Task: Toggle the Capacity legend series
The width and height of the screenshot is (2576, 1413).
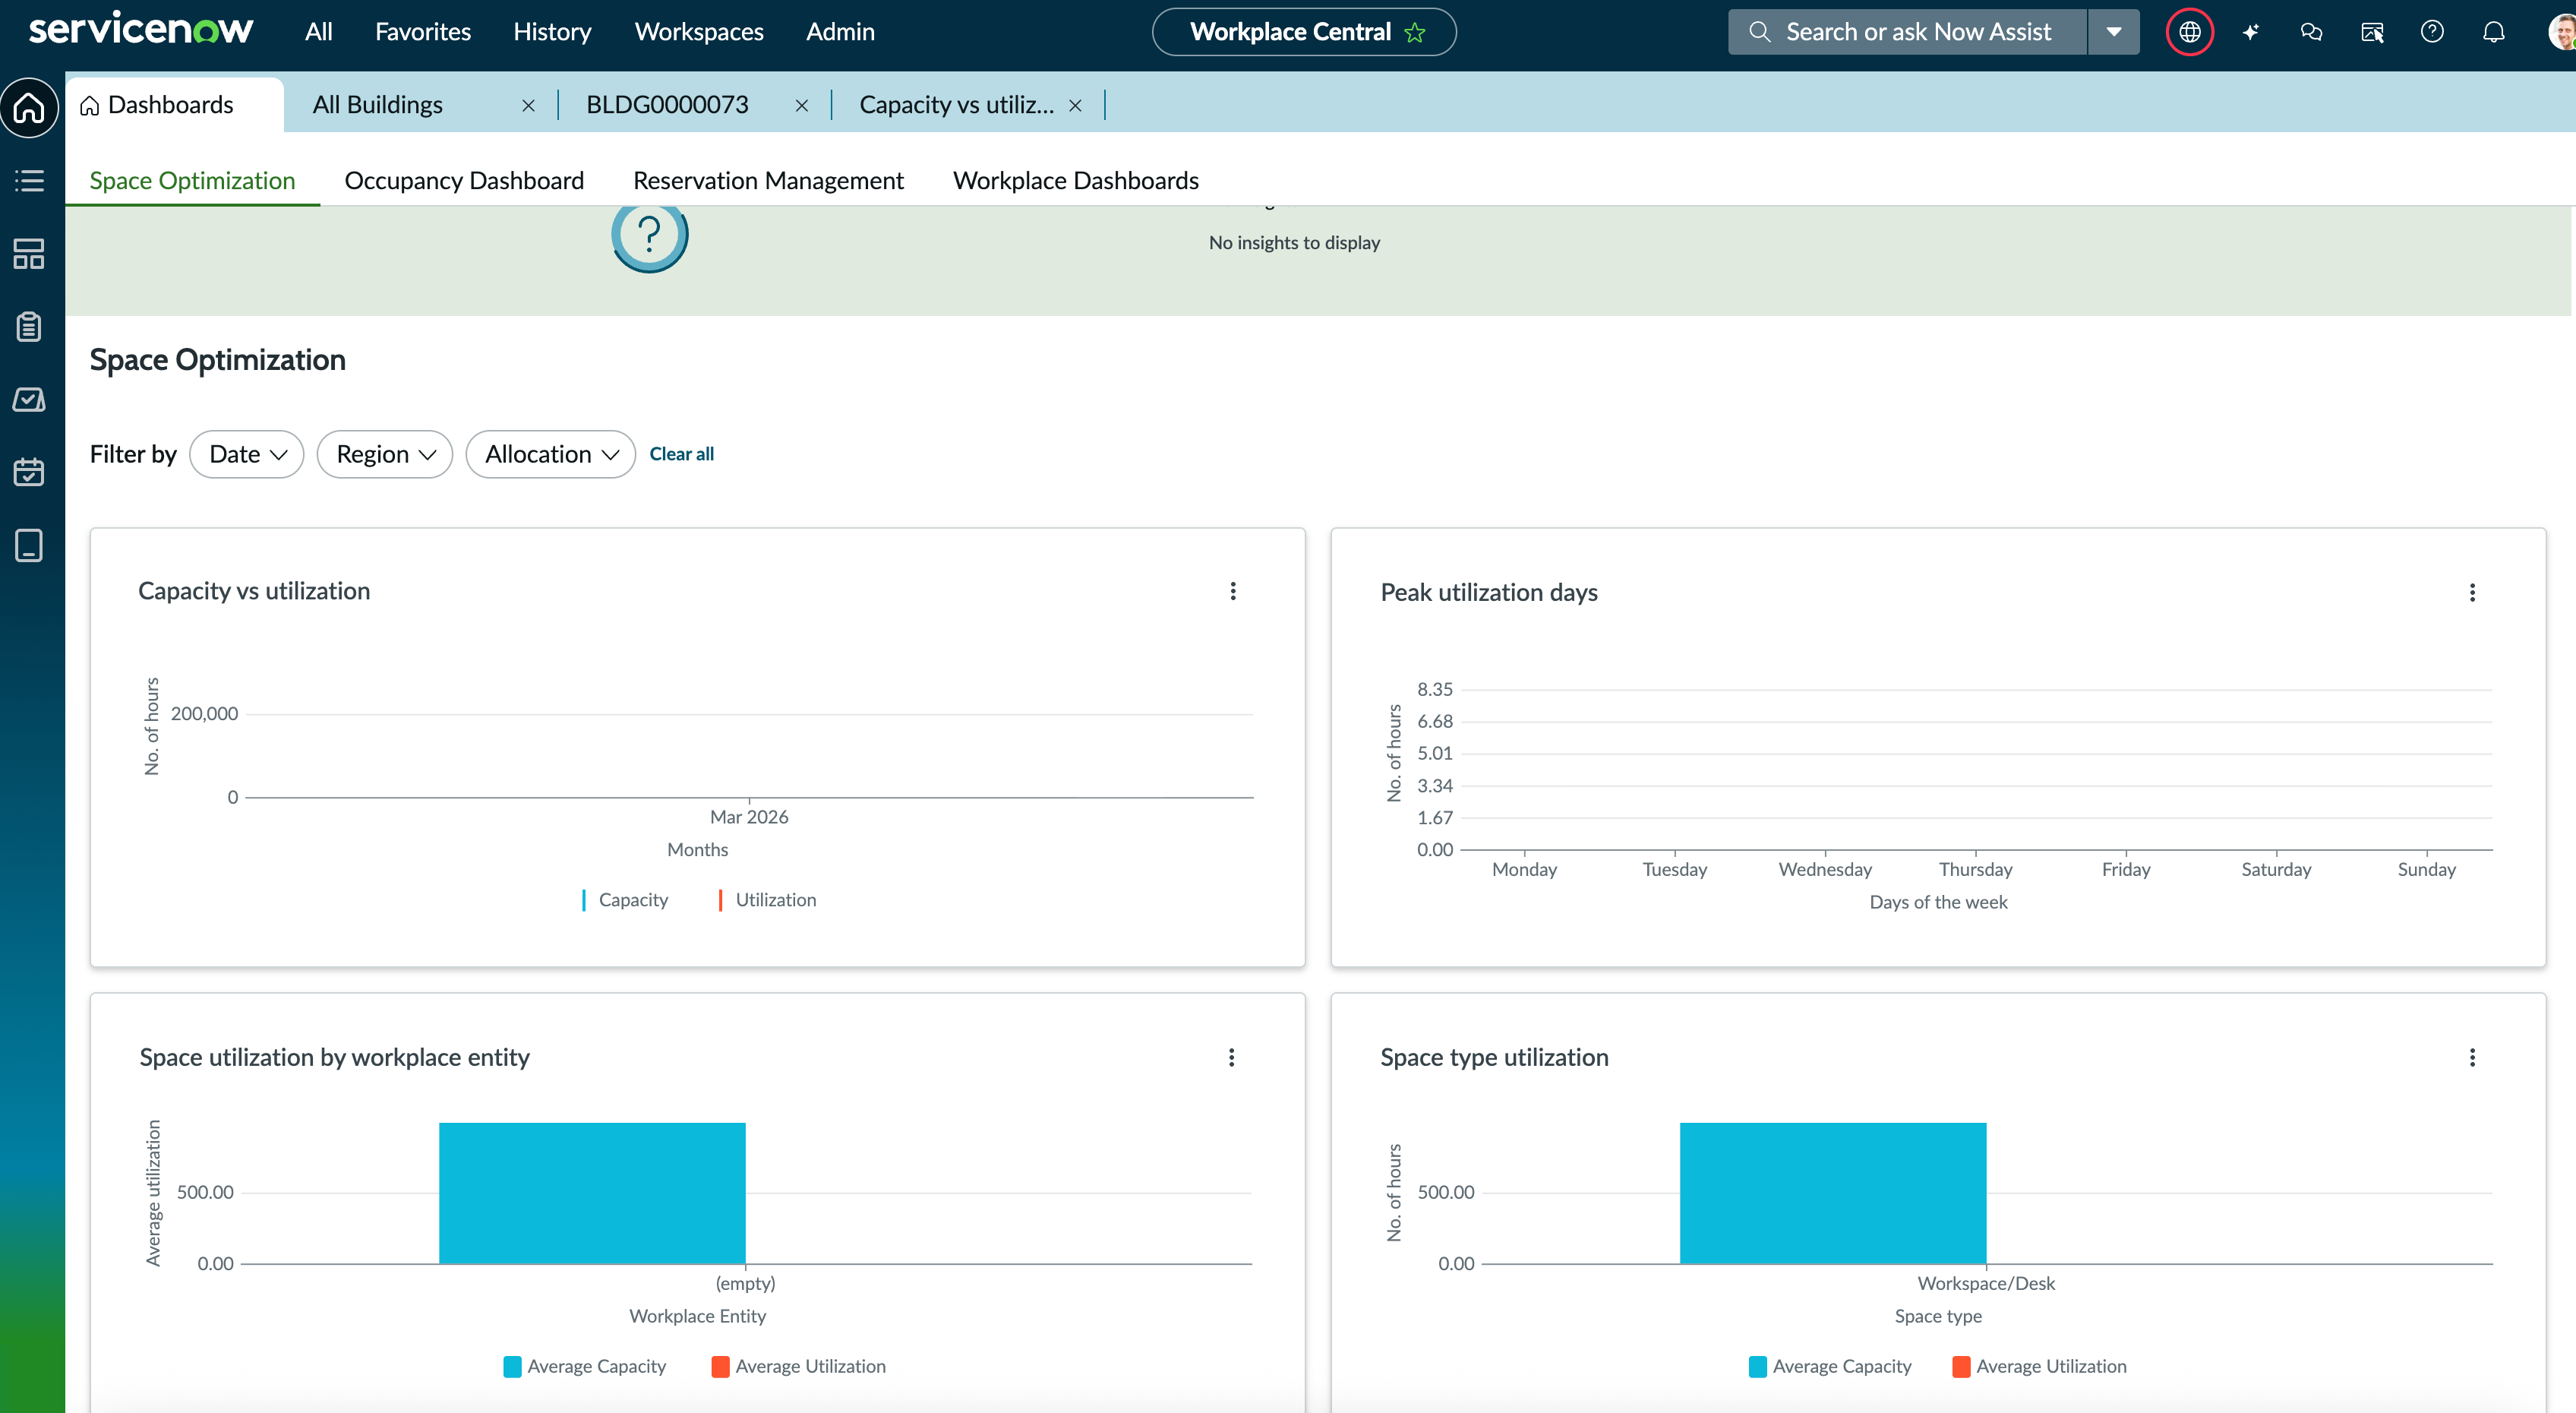Action: [625, 900]
